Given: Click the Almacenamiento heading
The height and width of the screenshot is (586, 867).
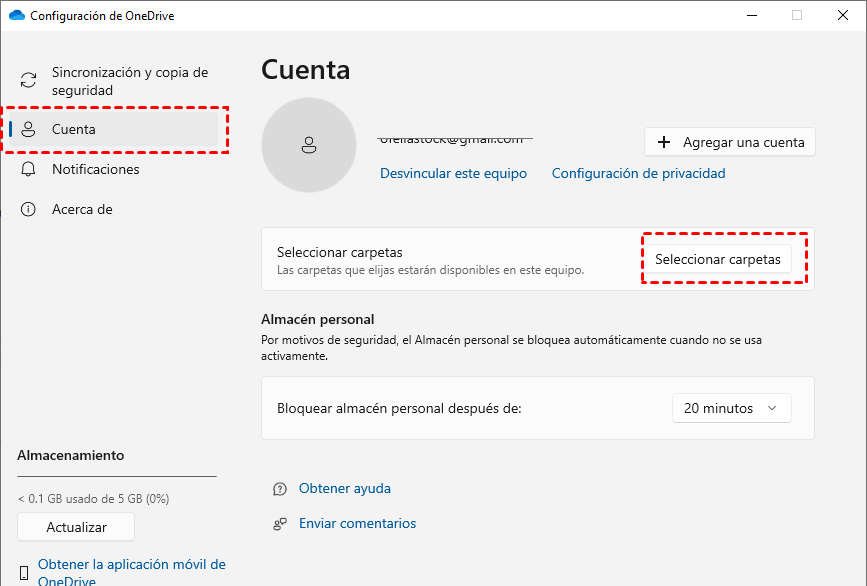Looking at the screenshot, I should click(x=71, y=456).
